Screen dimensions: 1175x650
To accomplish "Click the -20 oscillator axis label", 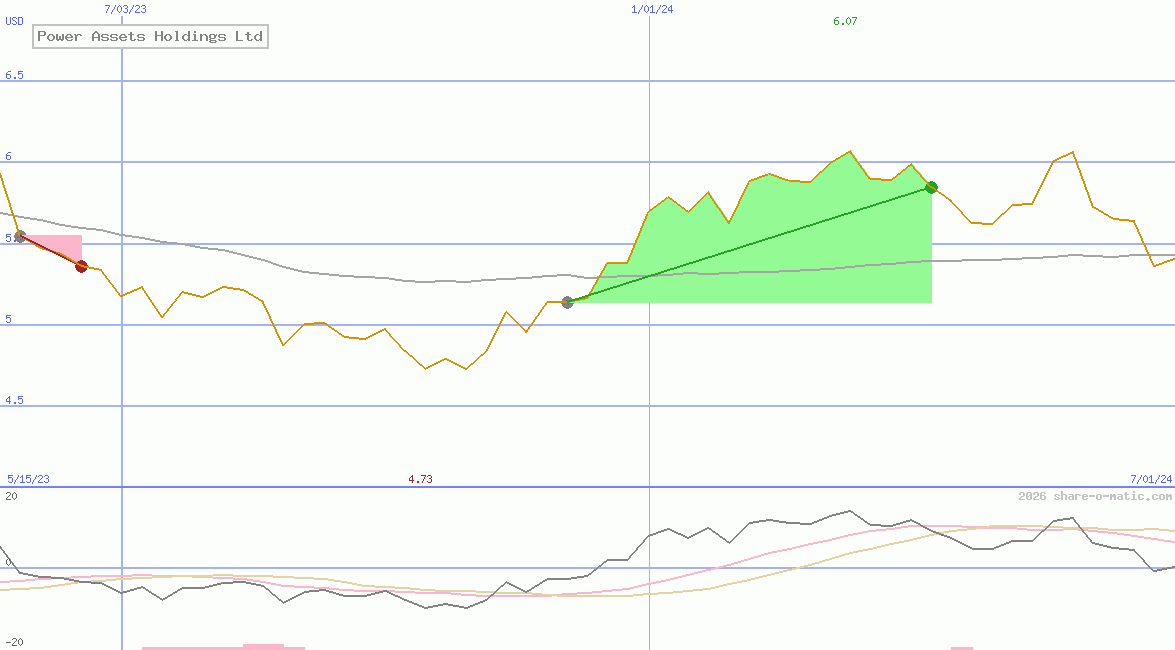I will pyautogui.click(x=14, y=643).
